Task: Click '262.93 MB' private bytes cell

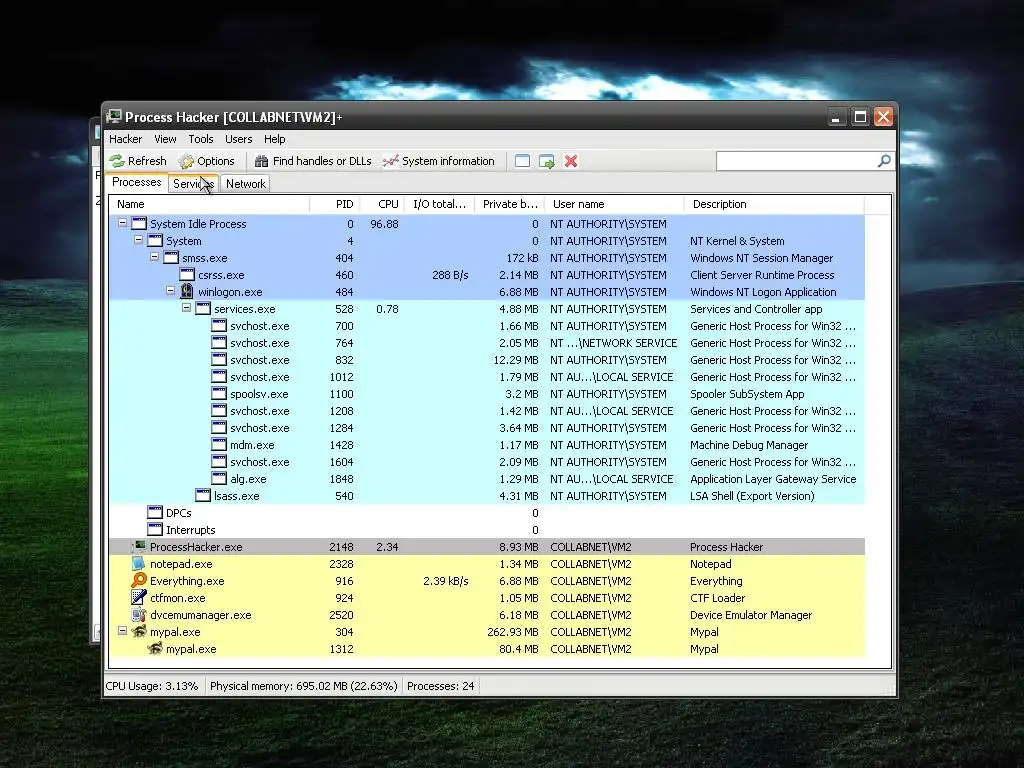Action: 513,632
